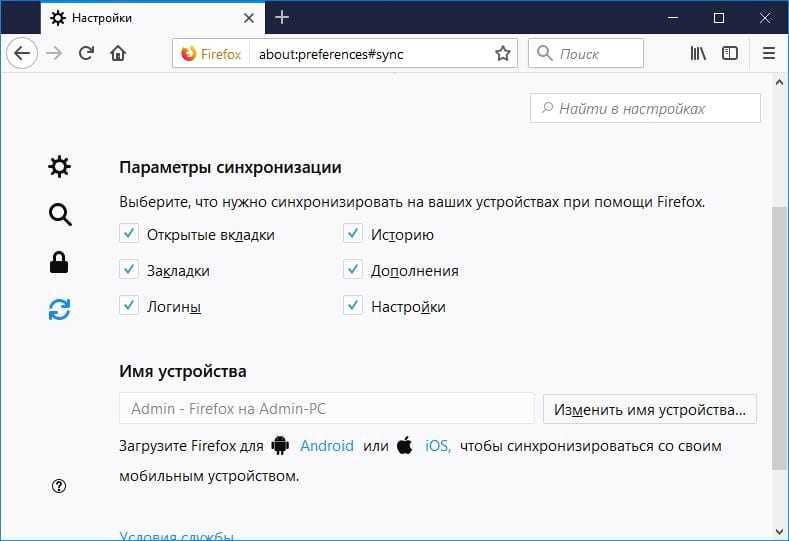Go back with the back arrow button
The image size is (789, 541).
[x=22, y=53]
